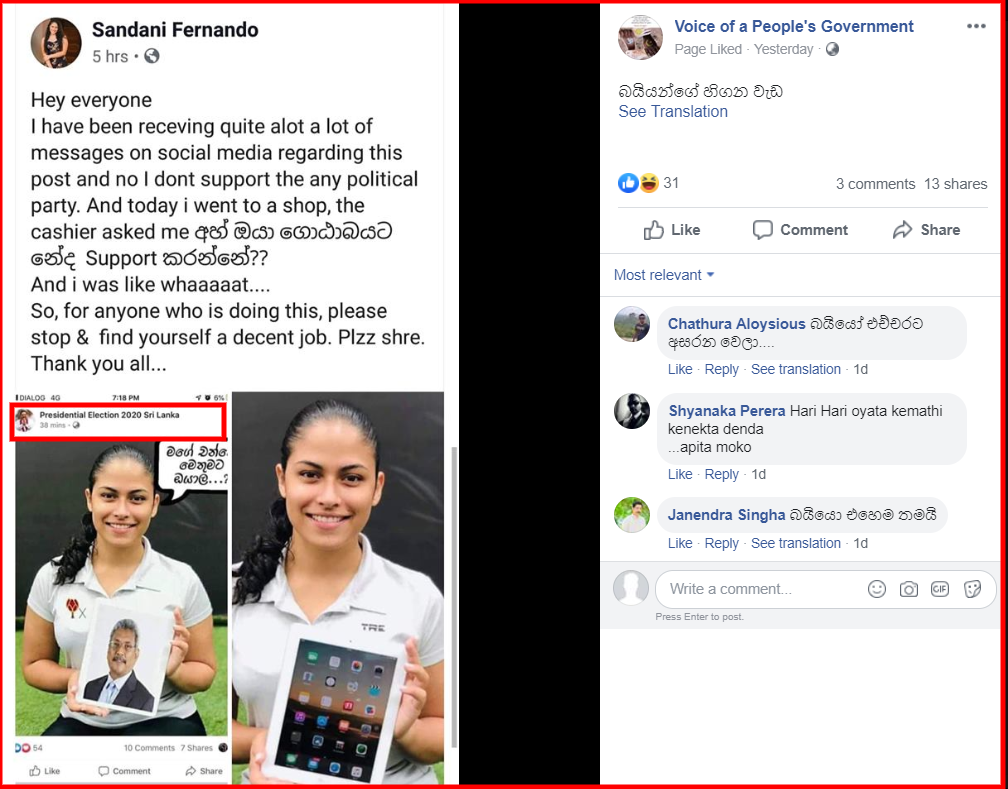The image size is (1008, 789).
Task: Share the post using the Share button
Action: coord(926,230)
